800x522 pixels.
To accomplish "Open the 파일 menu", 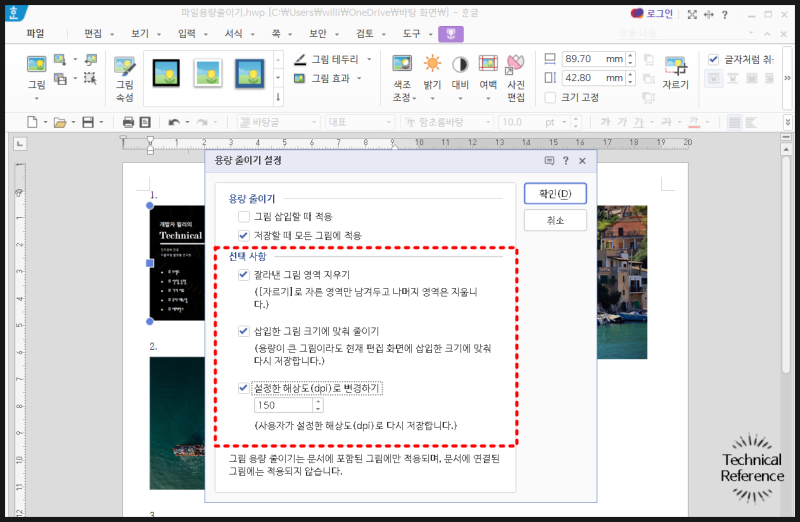I will (35, 34).
